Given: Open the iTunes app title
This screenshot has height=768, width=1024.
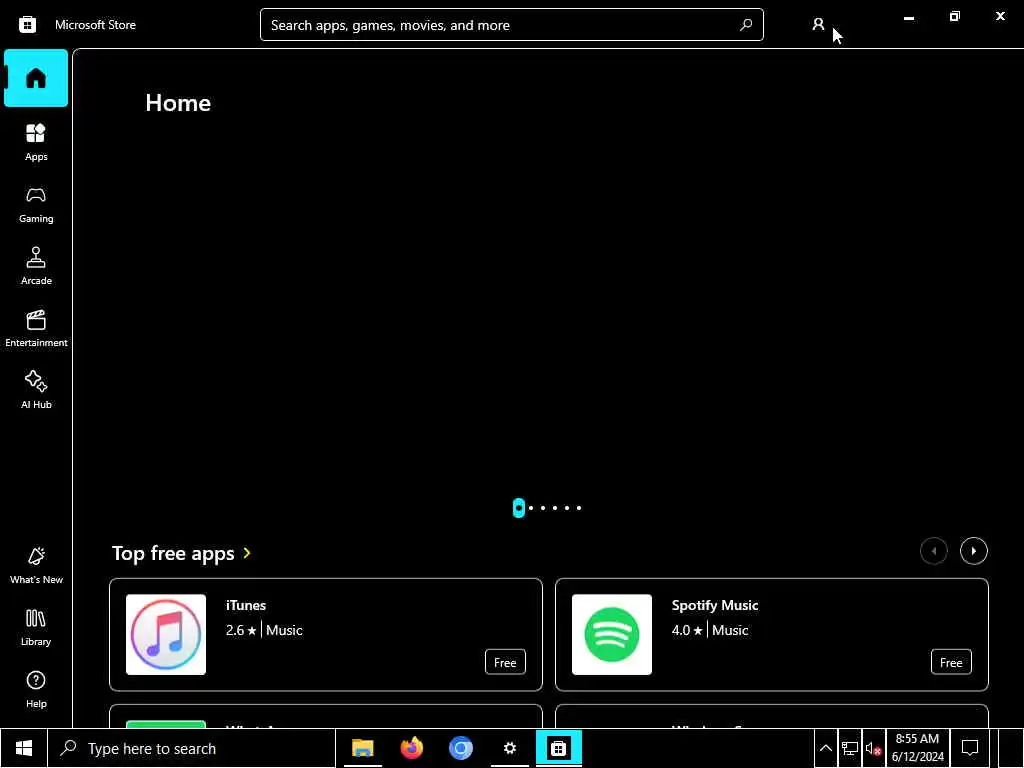Looking at the screenshot, I should (246, 605).
